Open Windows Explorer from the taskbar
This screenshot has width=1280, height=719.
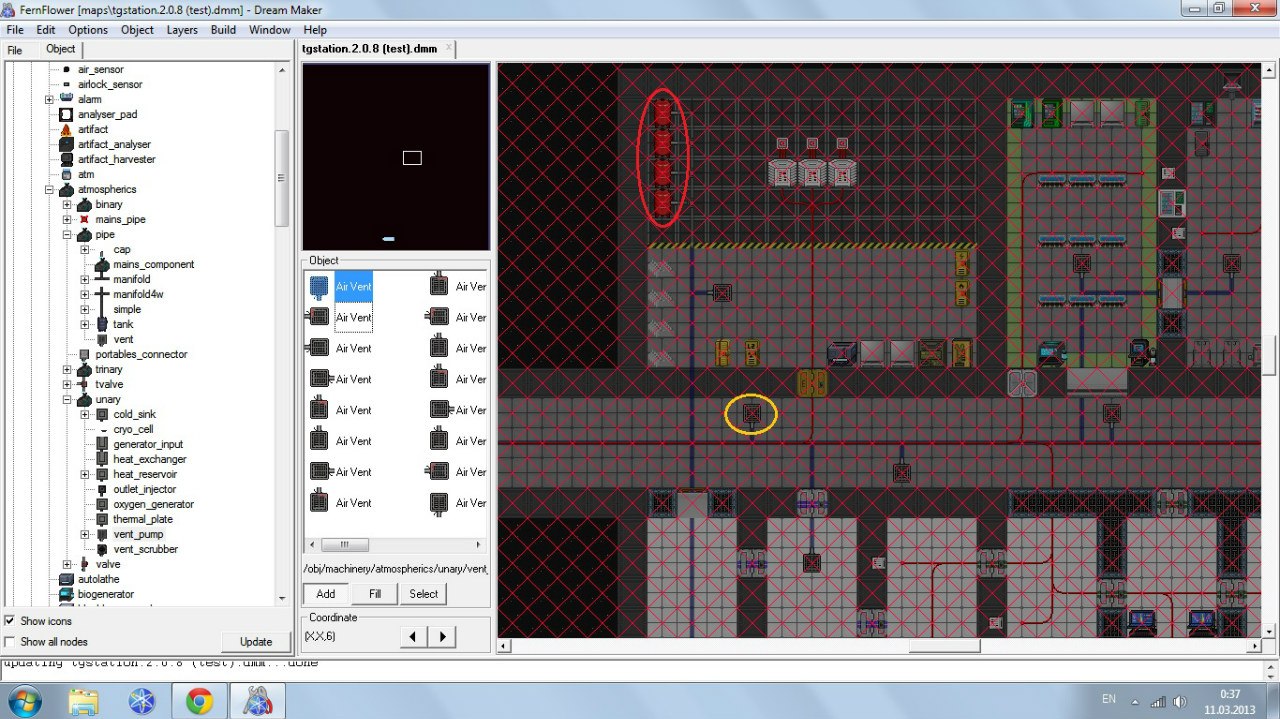tap(84, 702)
